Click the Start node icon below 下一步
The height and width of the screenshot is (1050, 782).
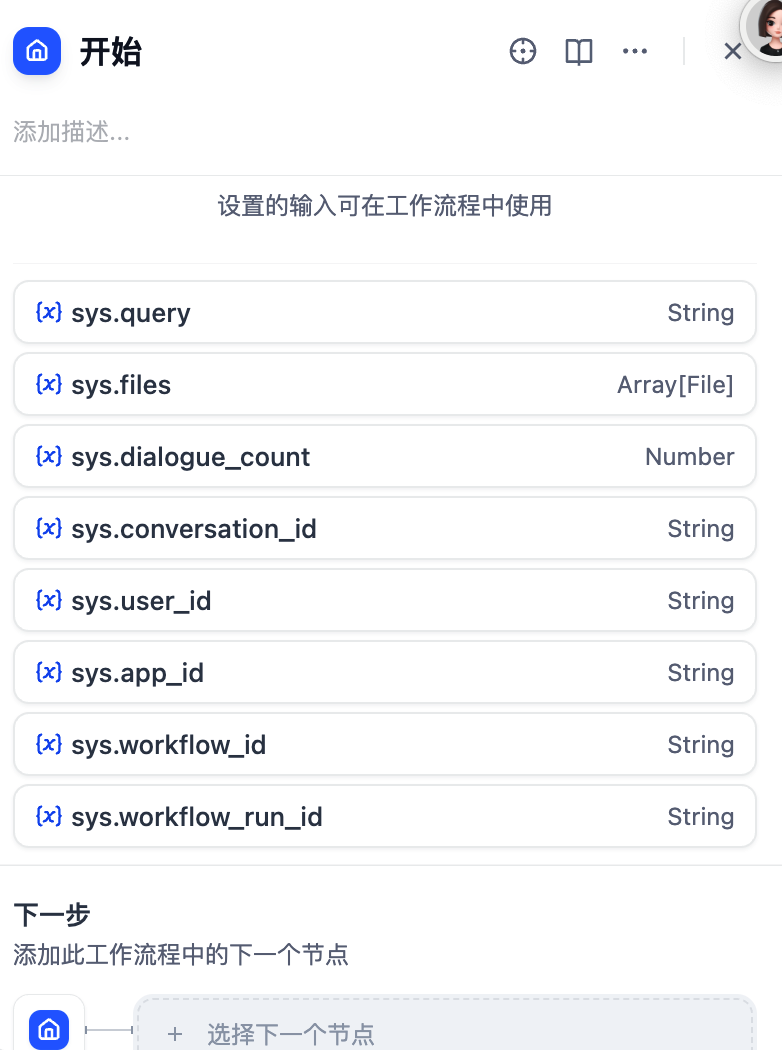click(48, 1030)
